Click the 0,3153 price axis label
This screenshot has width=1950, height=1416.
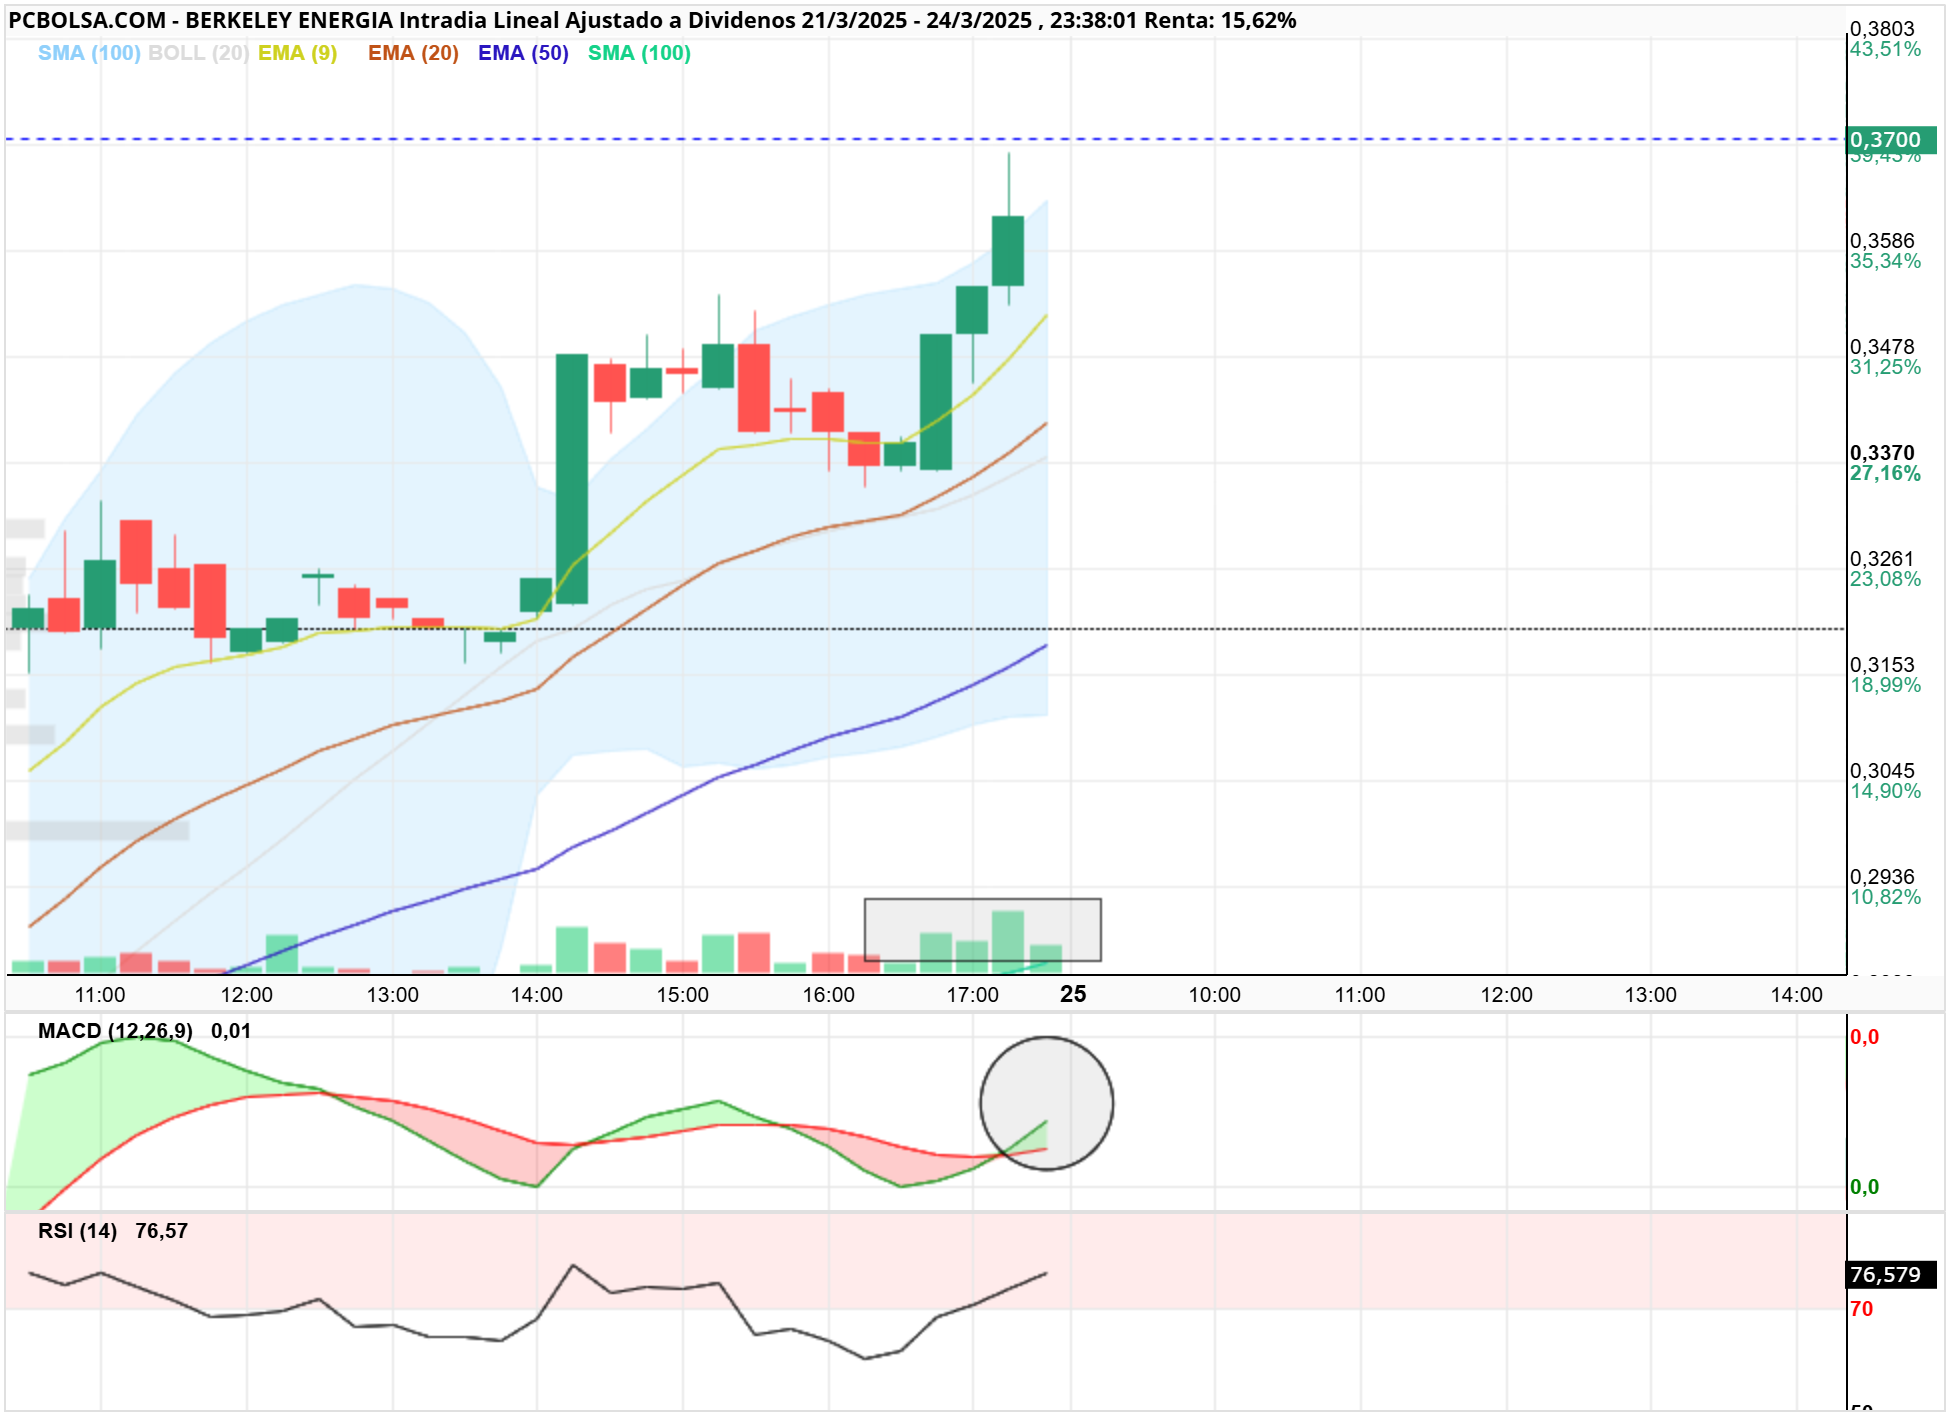[1882, 665]
